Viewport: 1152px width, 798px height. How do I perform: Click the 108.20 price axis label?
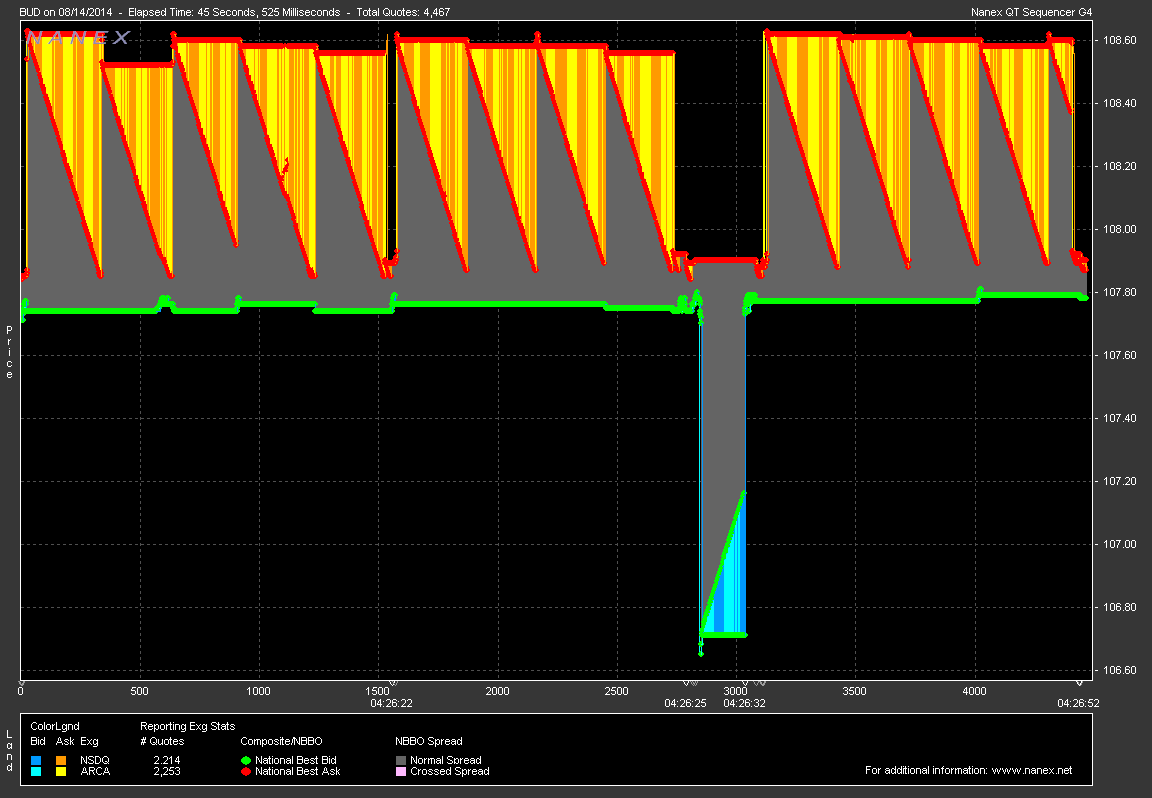1120,166
